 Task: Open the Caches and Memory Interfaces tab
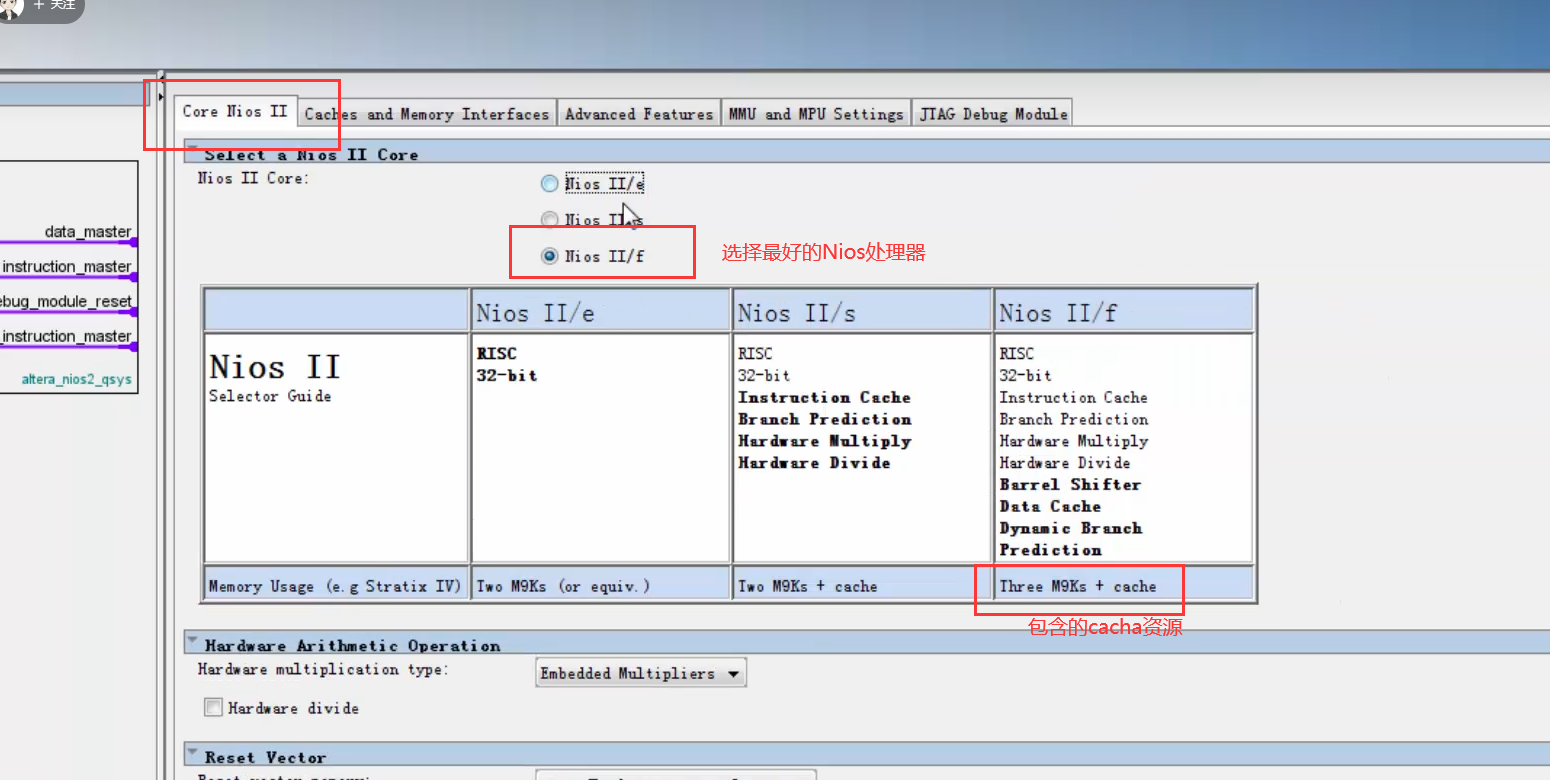pyautogui.click(x=427, y=114)
